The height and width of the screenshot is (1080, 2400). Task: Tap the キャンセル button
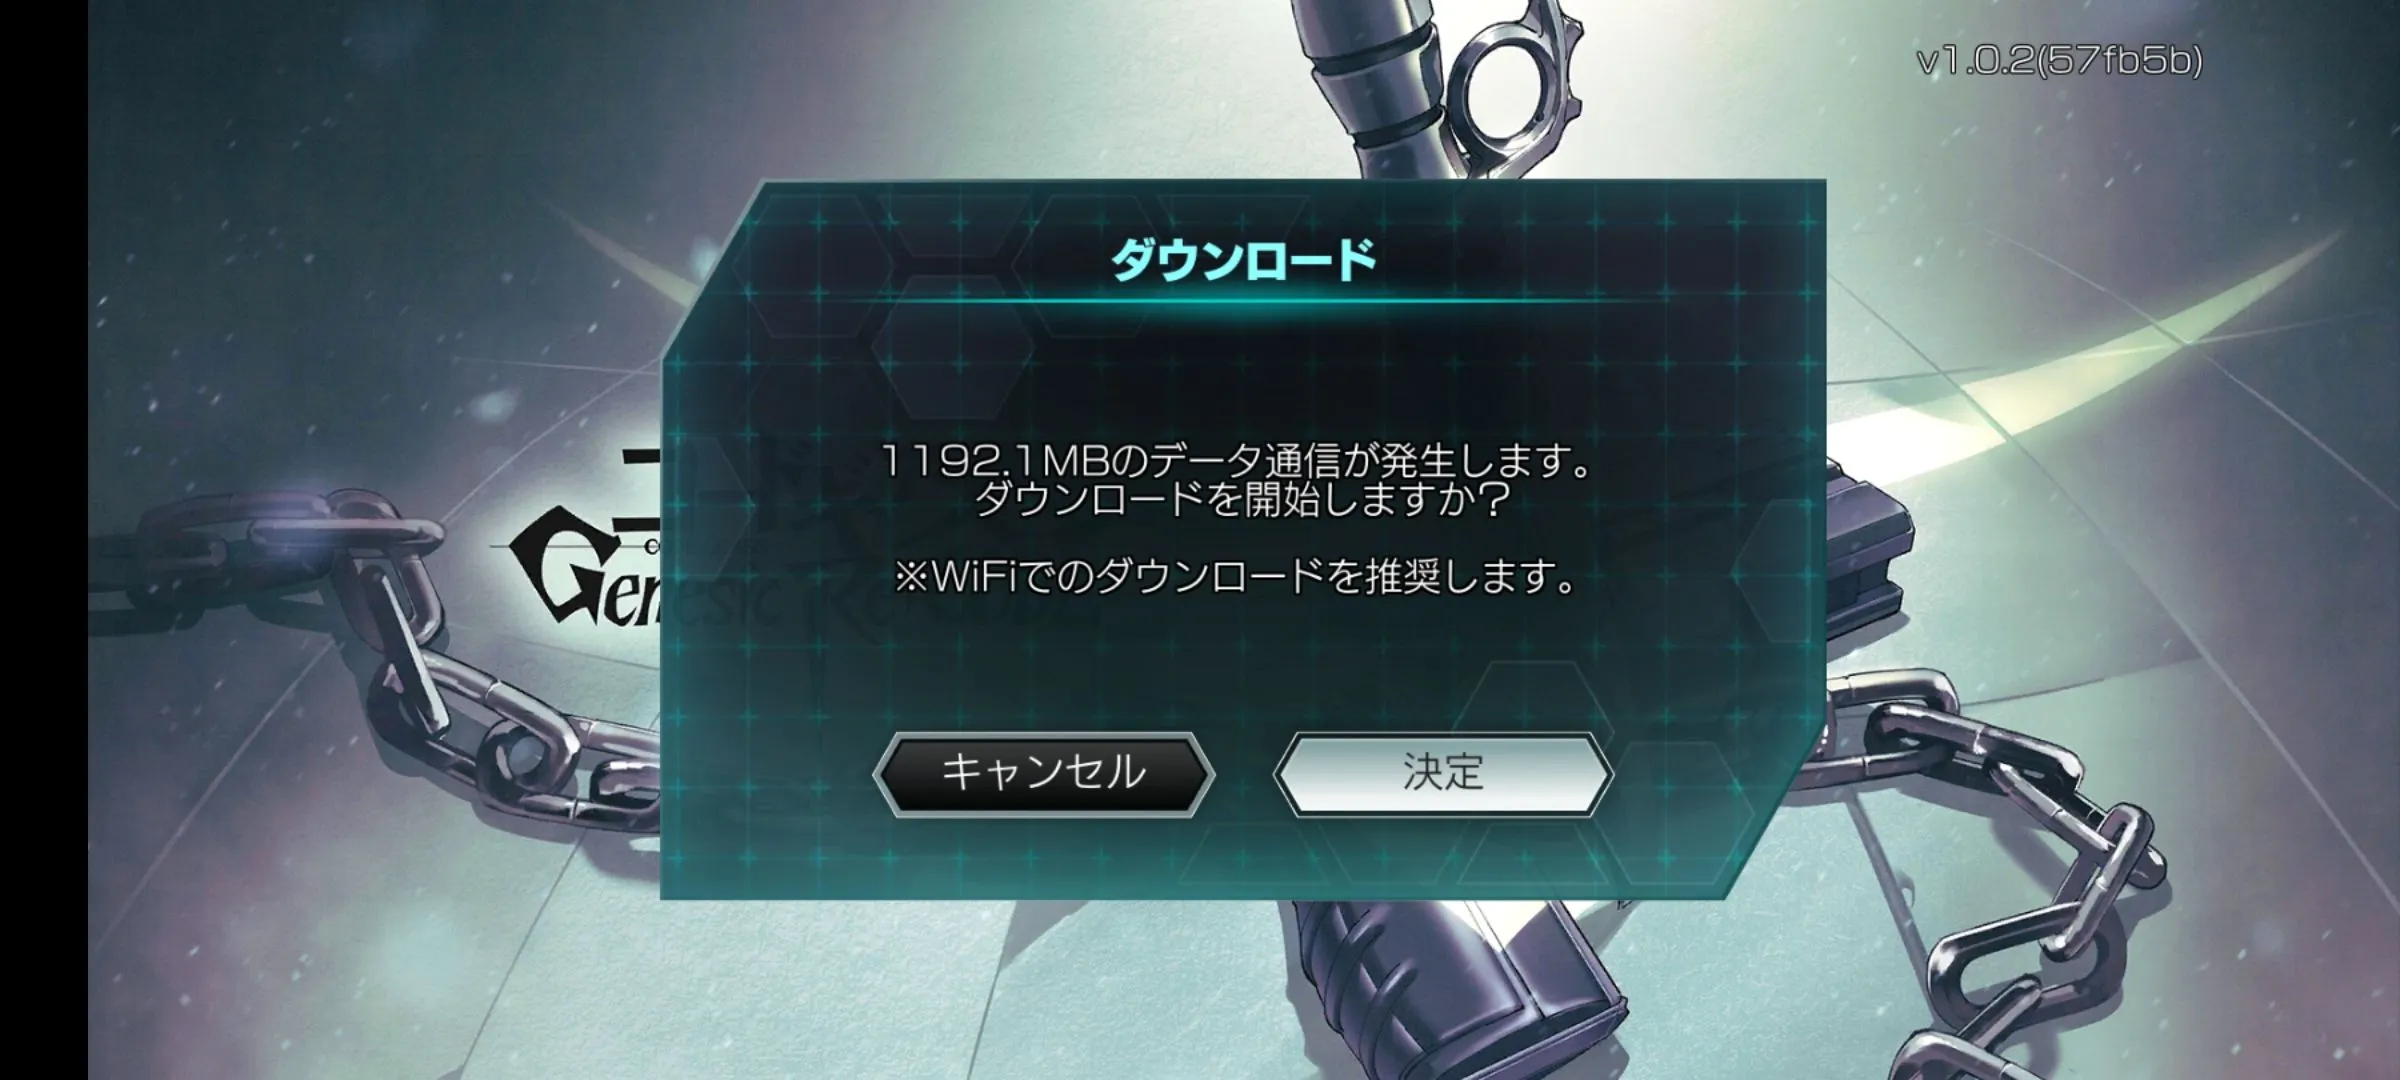(1043, 774)
